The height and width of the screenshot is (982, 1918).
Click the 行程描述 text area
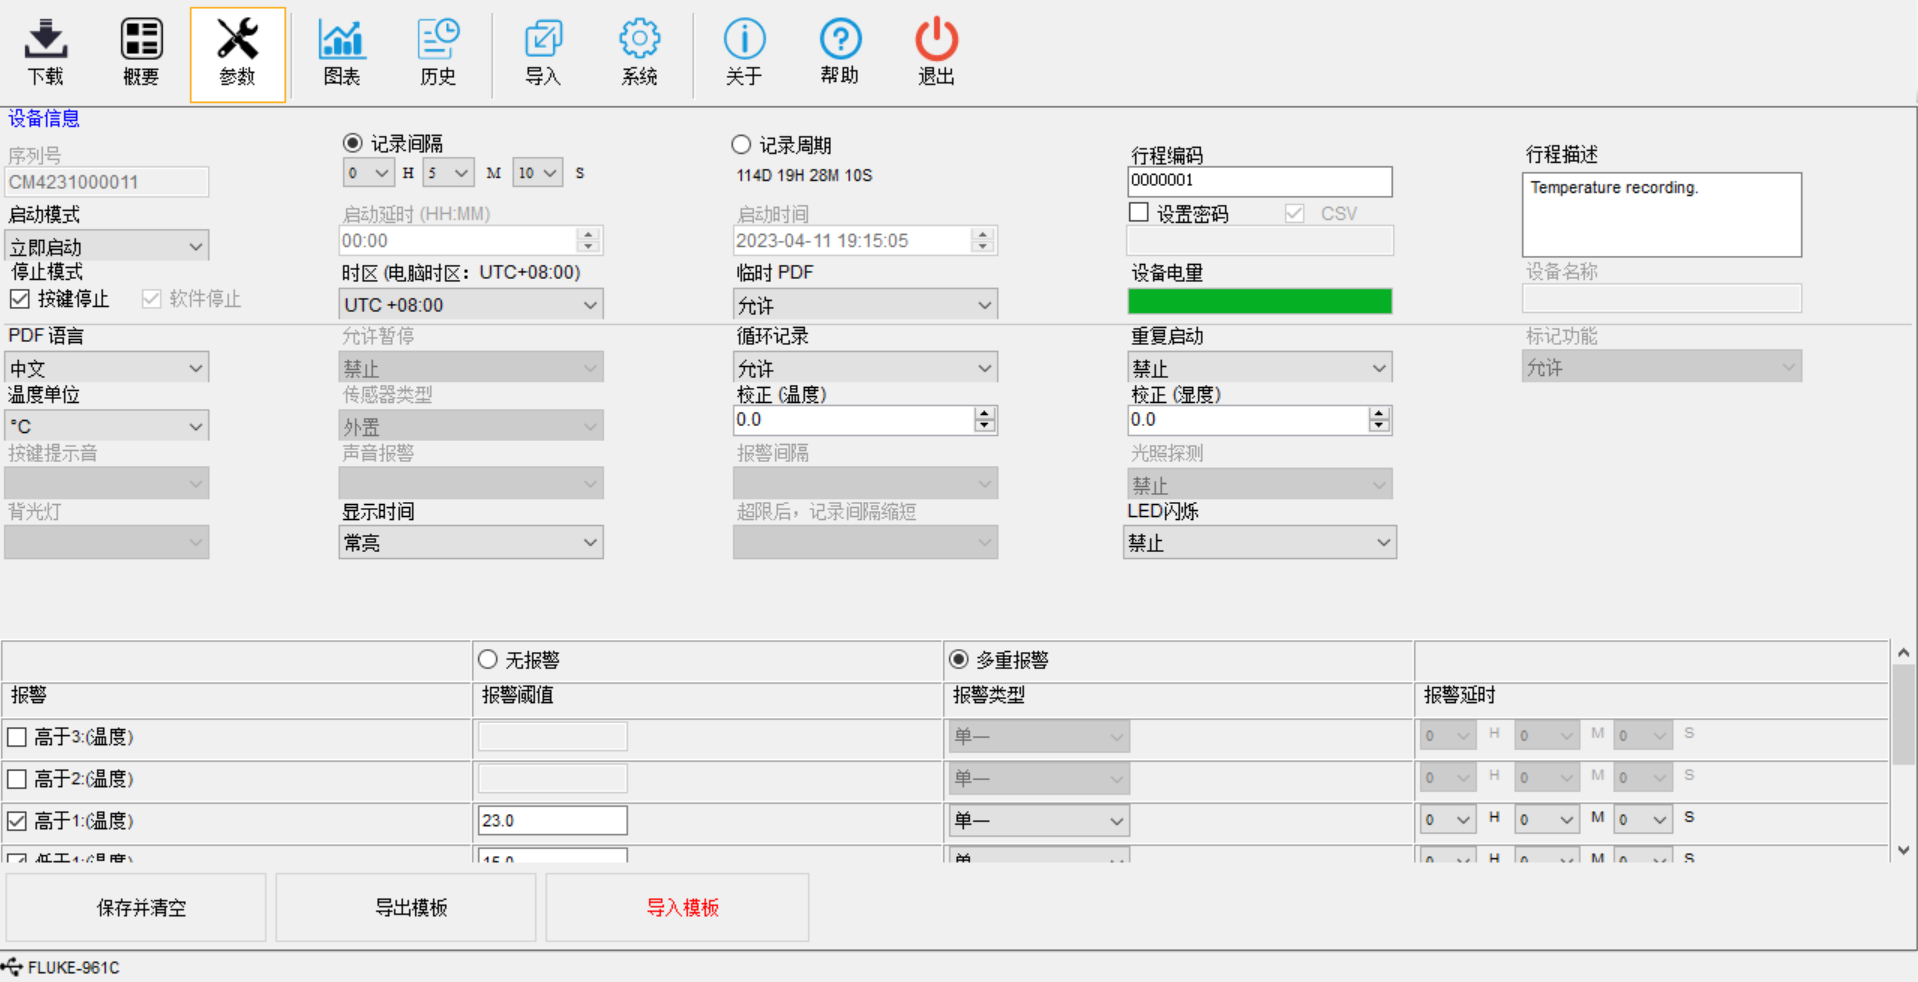click(x=1662, y=215)
